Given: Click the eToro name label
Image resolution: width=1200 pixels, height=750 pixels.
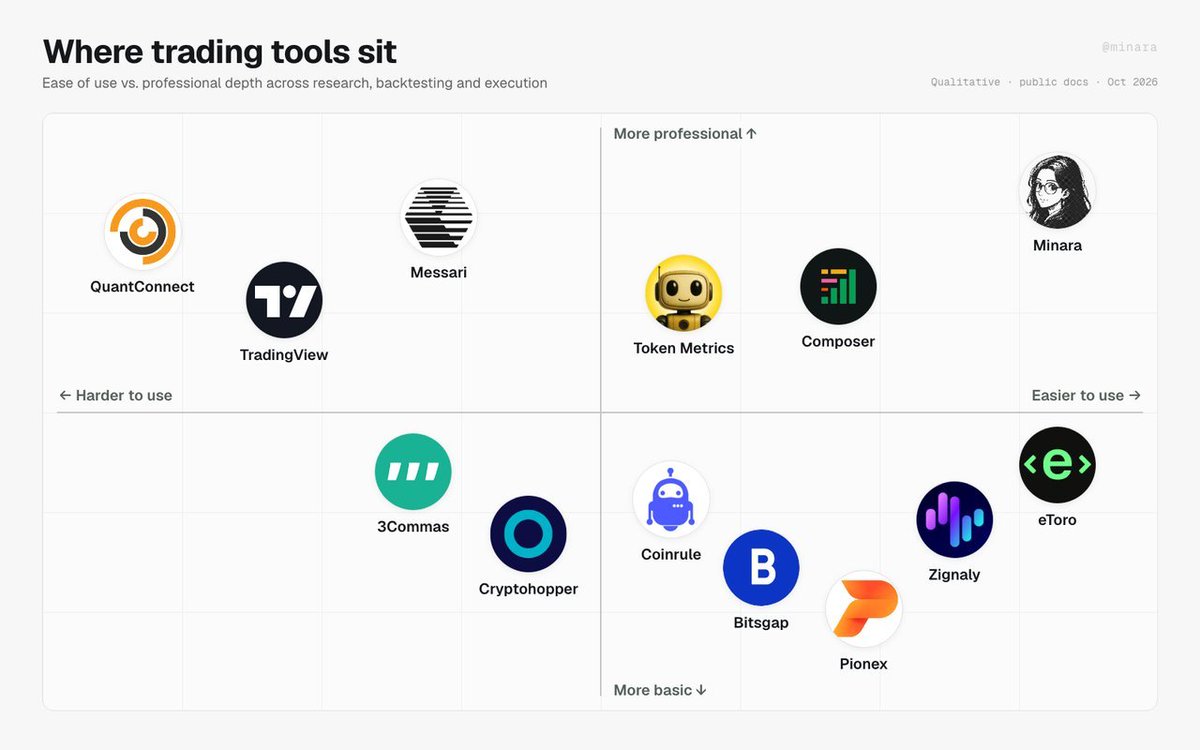Looking at the screenshot, I should point(1057,520).
